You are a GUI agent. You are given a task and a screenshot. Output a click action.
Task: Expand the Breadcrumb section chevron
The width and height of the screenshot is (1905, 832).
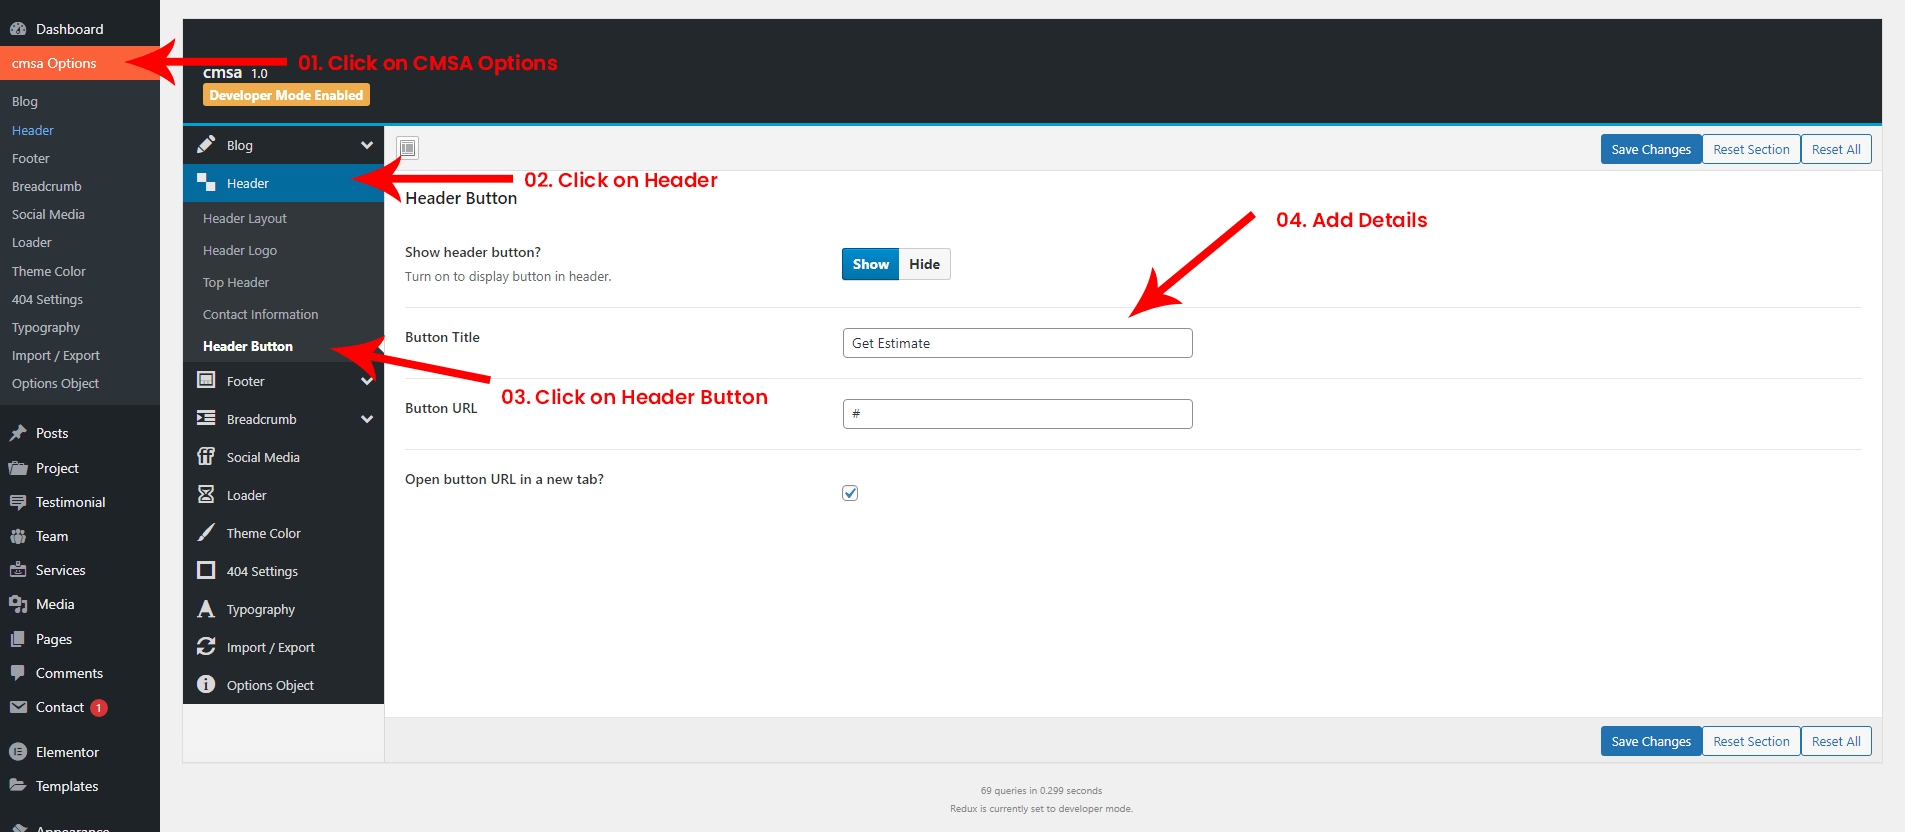[367, 419]
